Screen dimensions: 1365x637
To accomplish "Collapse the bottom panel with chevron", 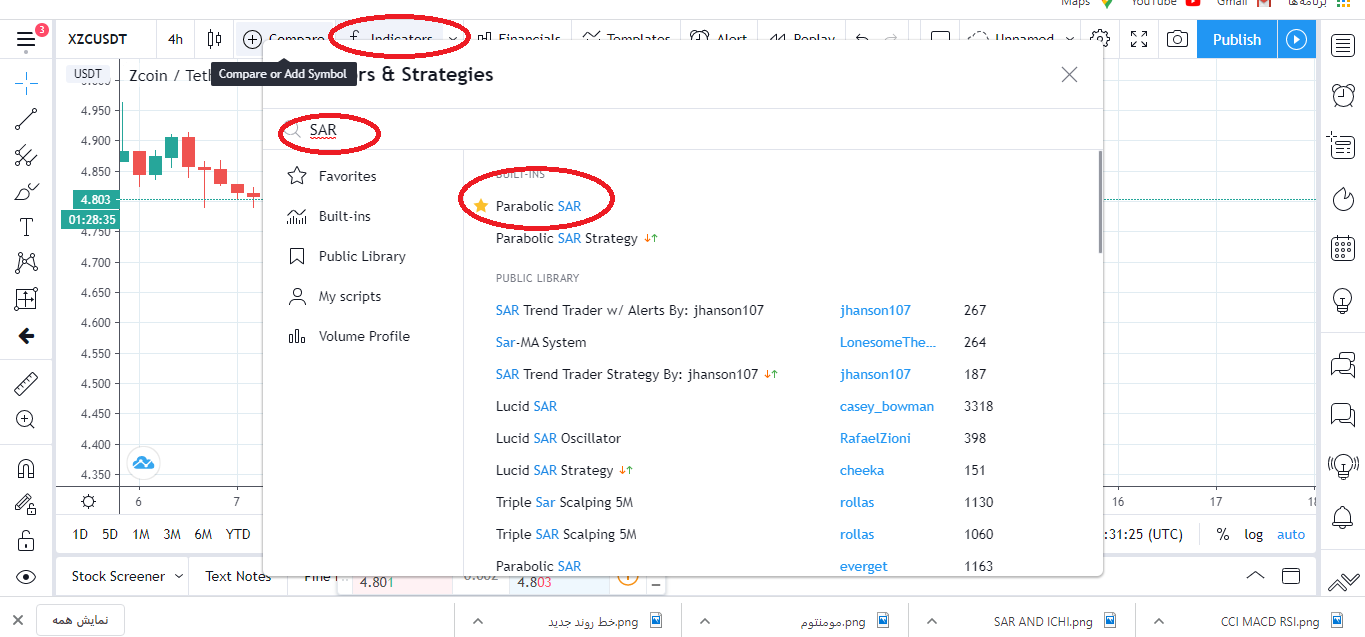I will (x=1254, y=576).
